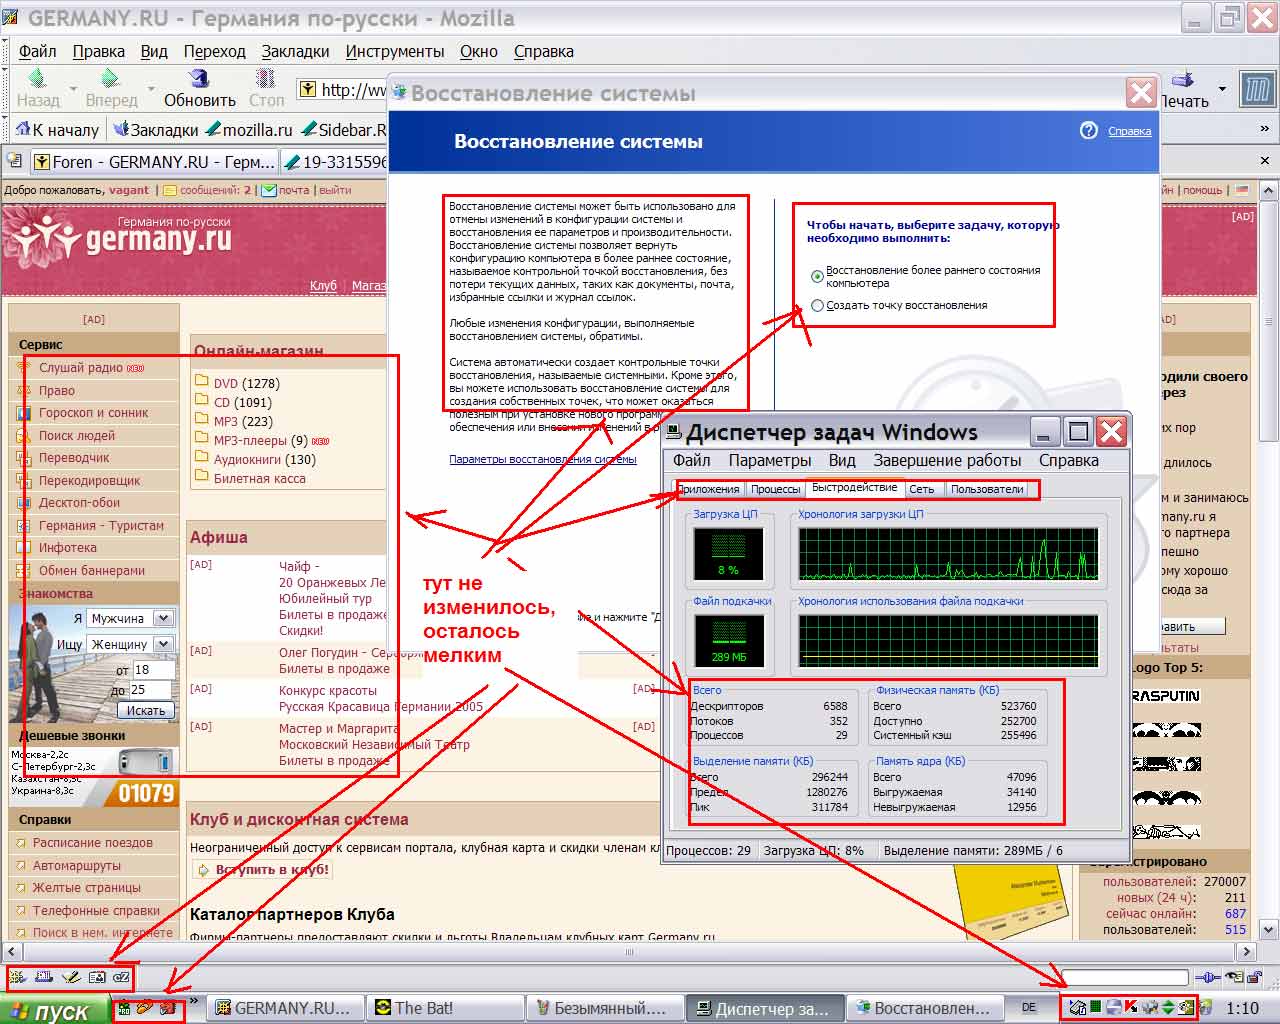Viewport: 1280px width, 1024px height.
Task: Click the DE language indicator on taskbar
Action: pos(1029,1008)
